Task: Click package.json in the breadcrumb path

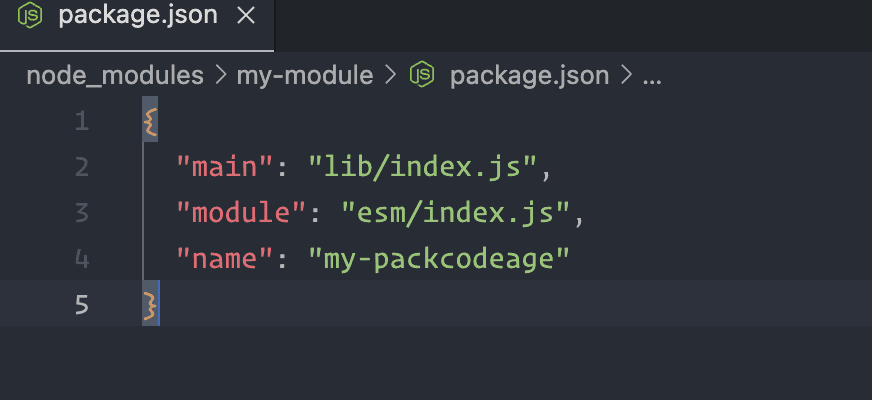Action: click(x=529, y=76)
